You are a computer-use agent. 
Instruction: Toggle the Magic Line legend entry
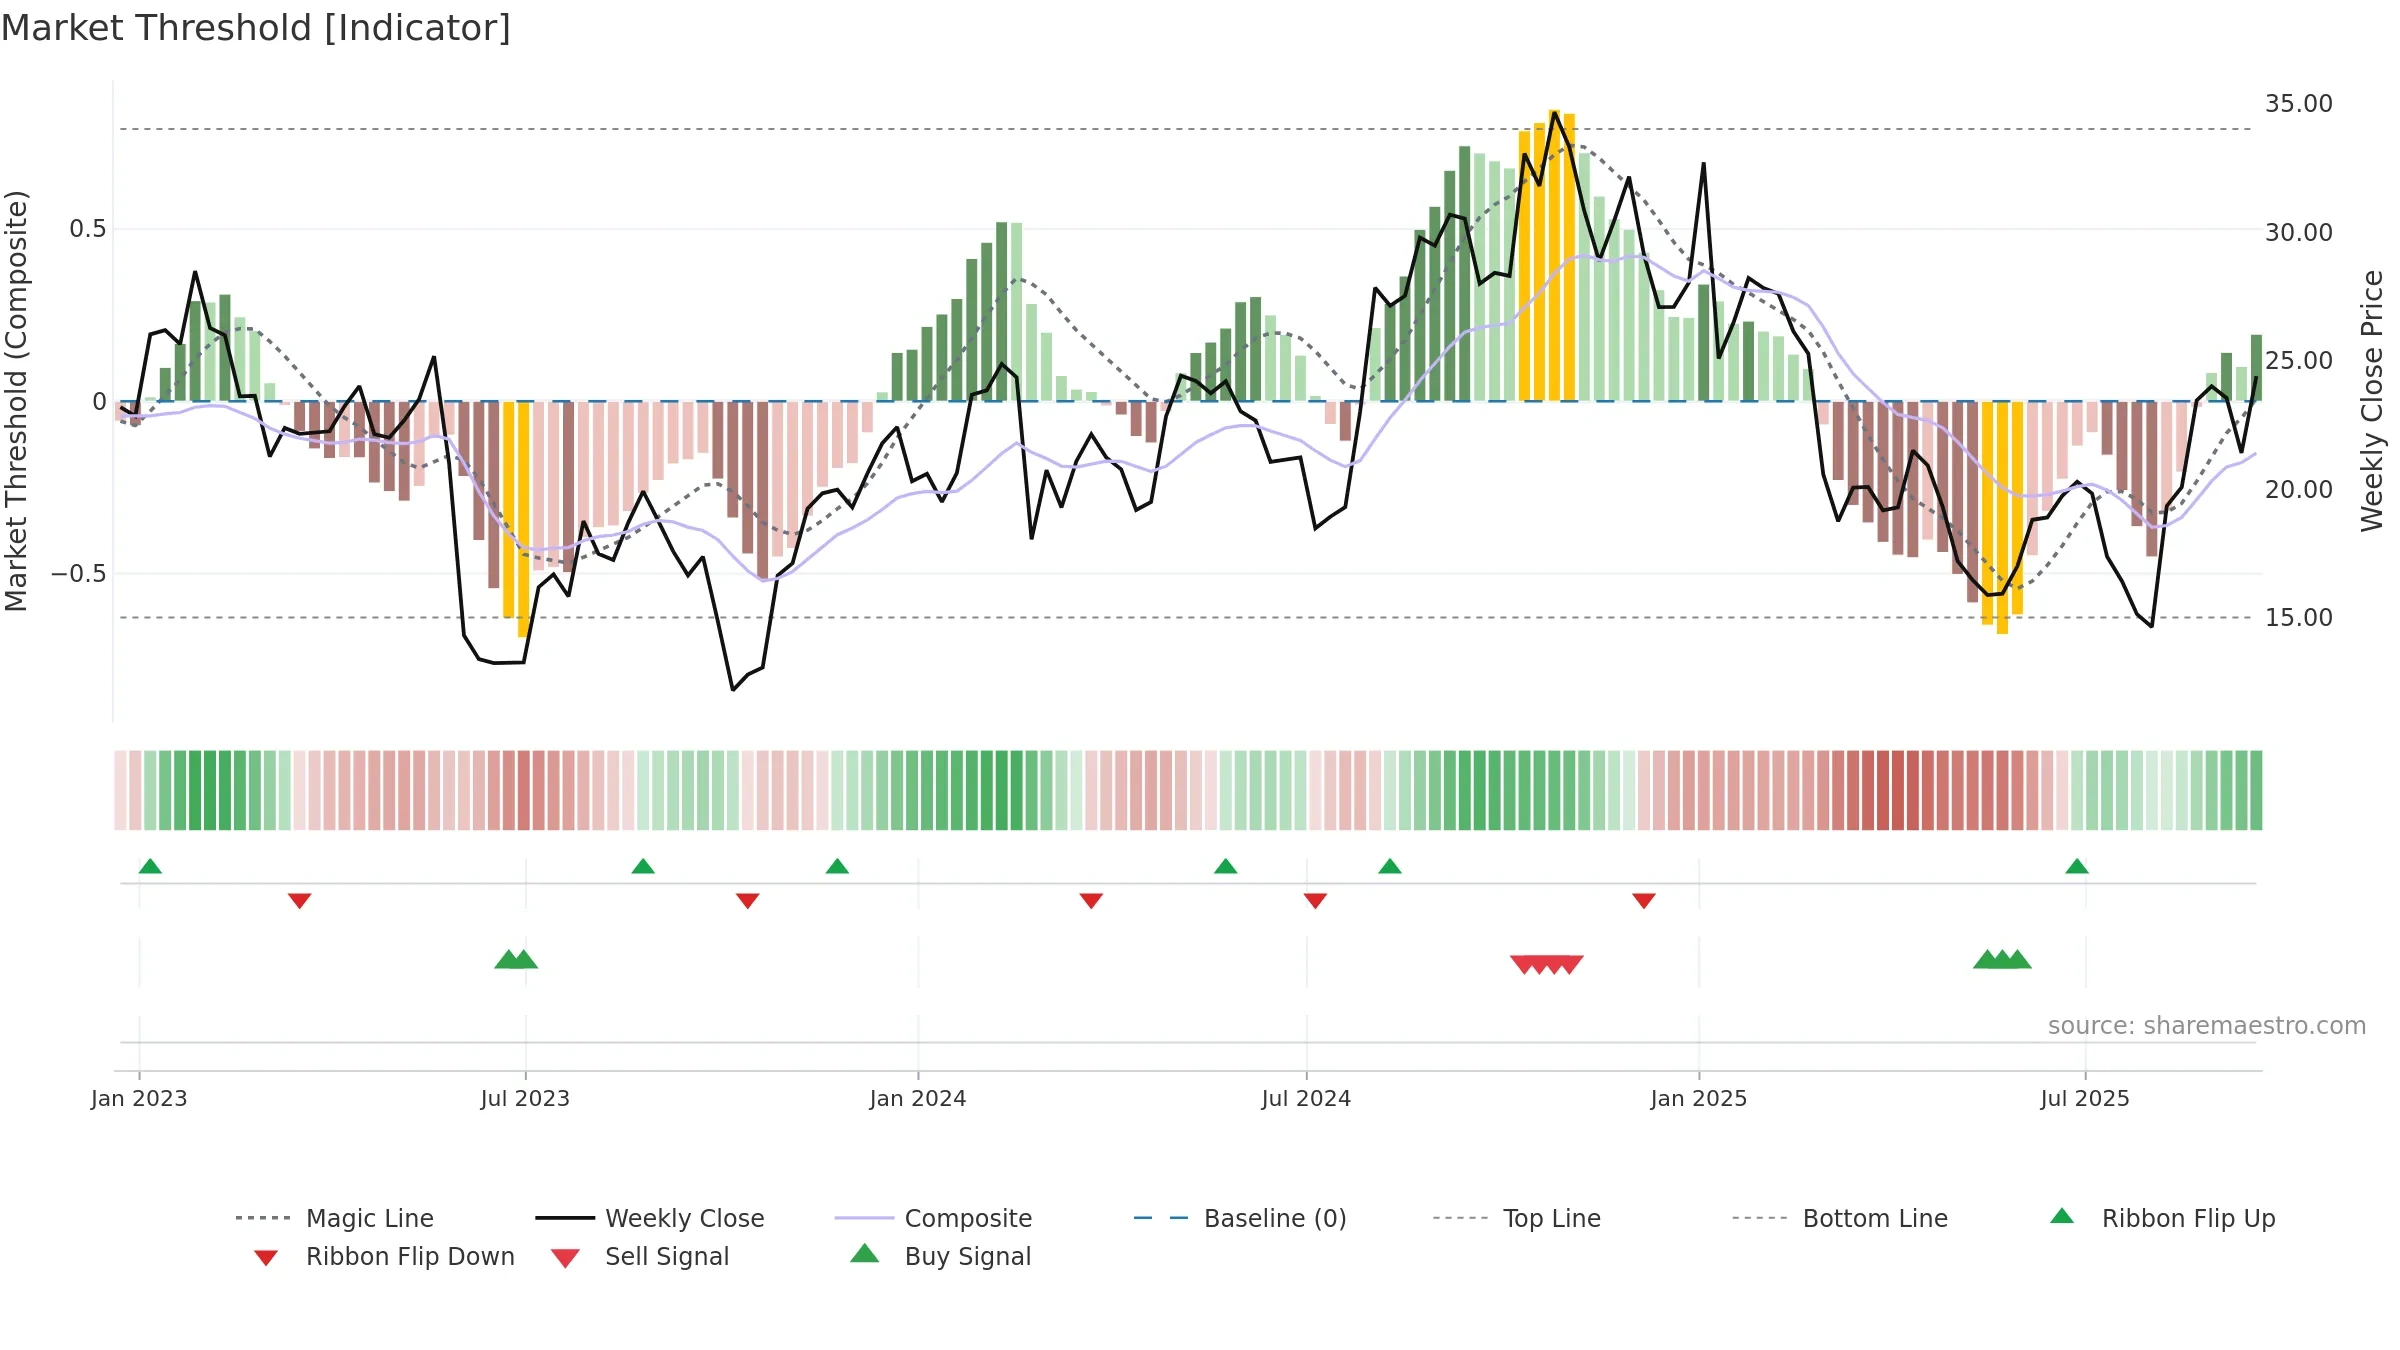click(x=334, y=1218)
